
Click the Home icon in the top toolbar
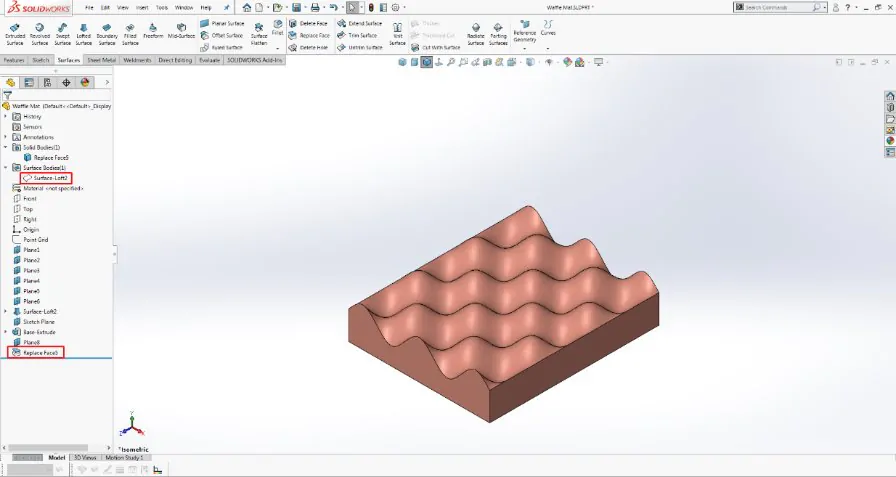point(246,7)
